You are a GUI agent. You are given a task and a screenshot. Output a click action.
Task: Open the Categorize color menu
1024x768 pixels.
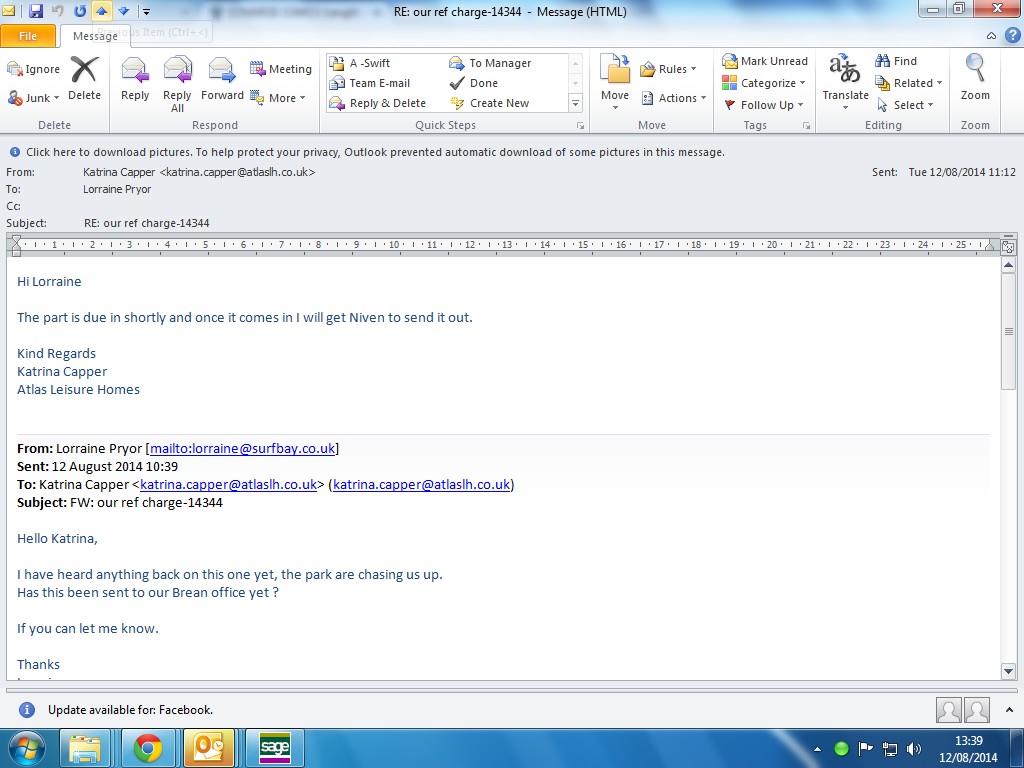763,83
